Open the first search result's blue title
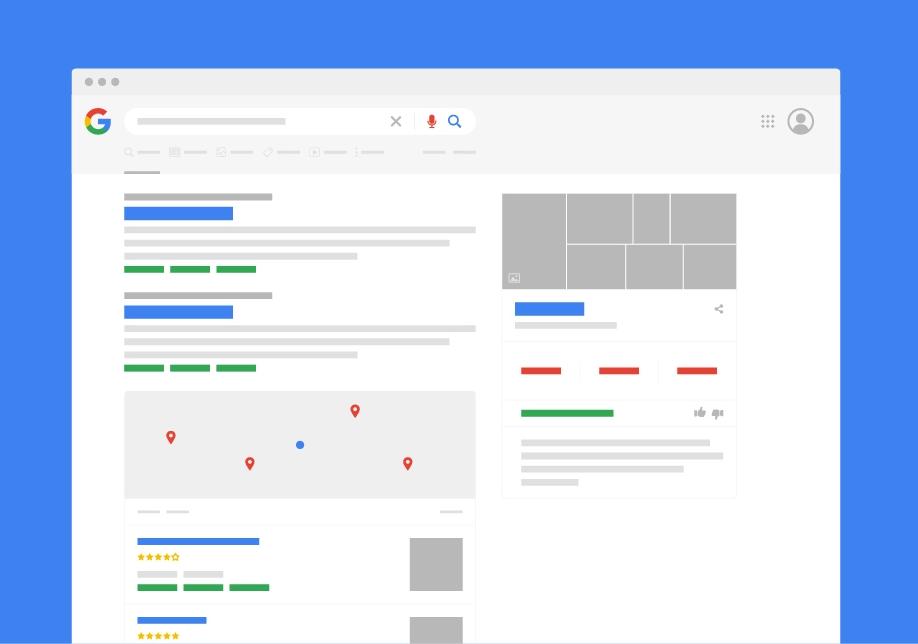 [x=179, y=214]
